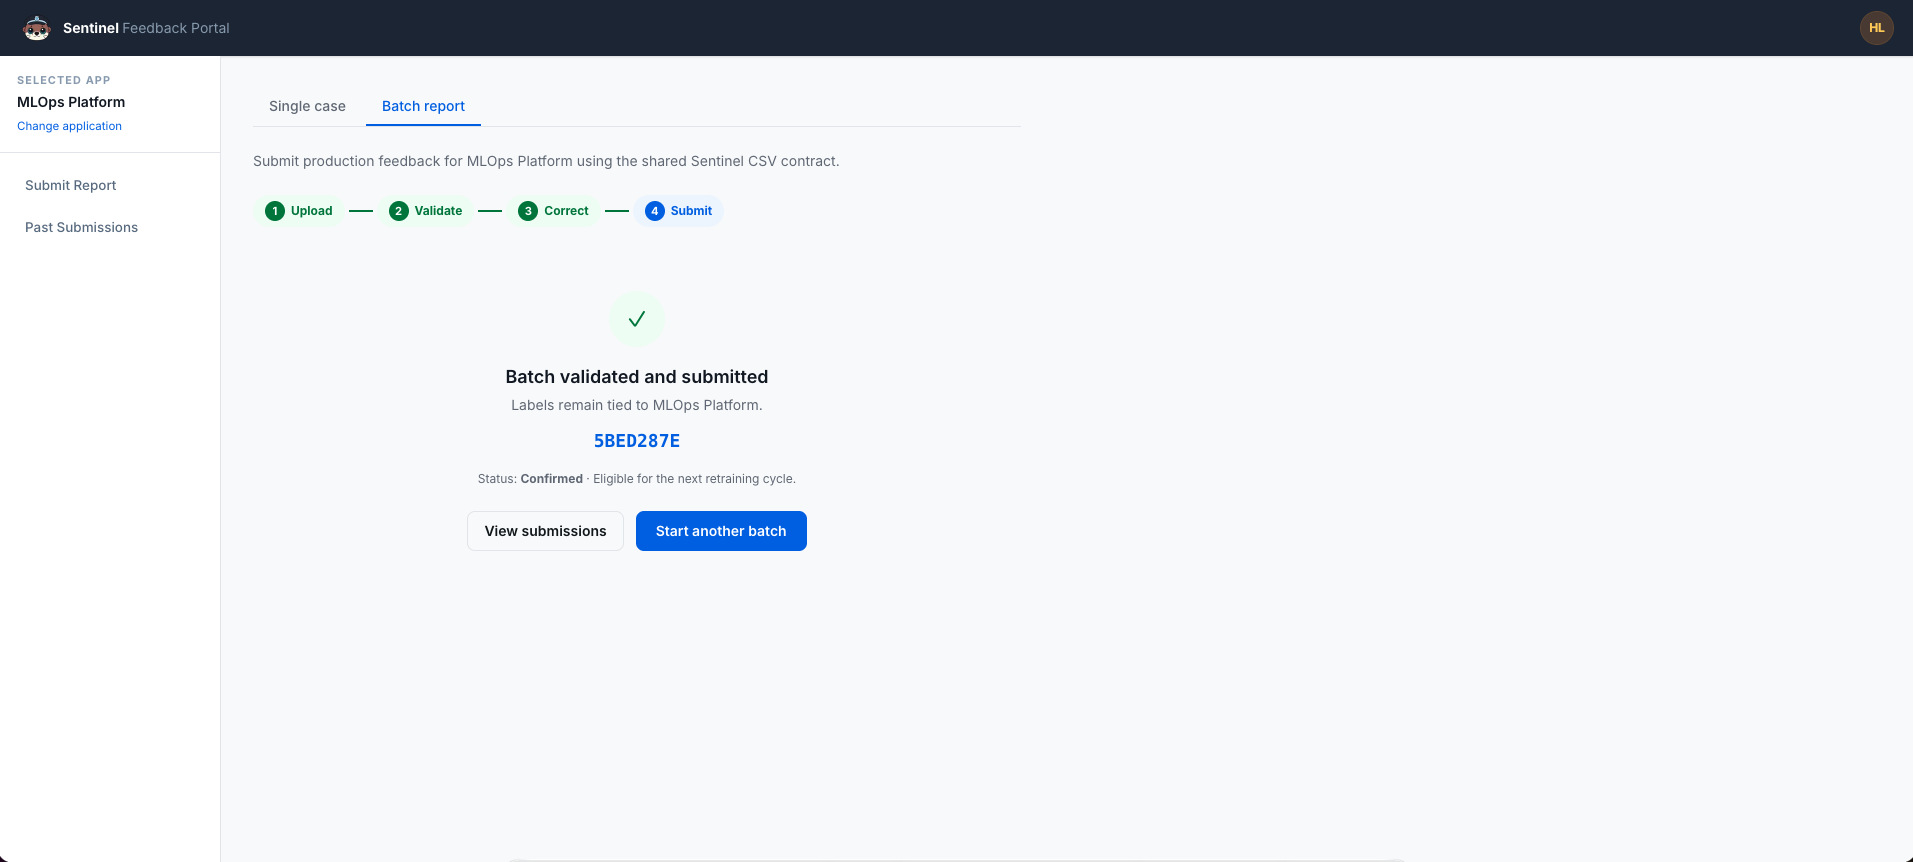Click the Labels remain tied to MLOps Platform text
Viewport: 1913px width, 862px height.
(x=637, y=405)
